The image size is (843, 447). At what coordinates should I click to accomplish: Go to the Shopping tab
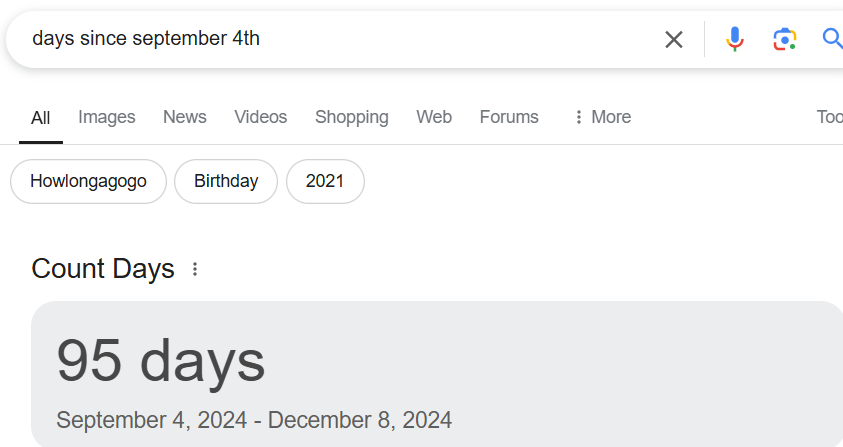[352, 117]
